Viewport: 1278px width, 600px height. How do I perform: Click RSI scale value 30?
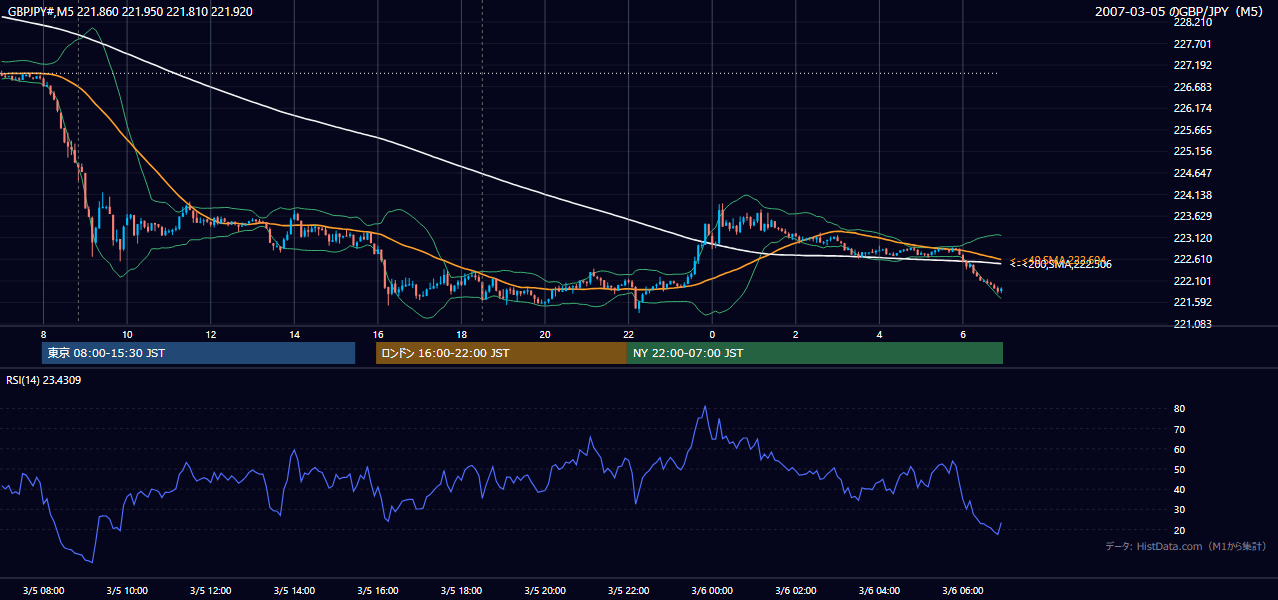click(x=1180, y=510)
